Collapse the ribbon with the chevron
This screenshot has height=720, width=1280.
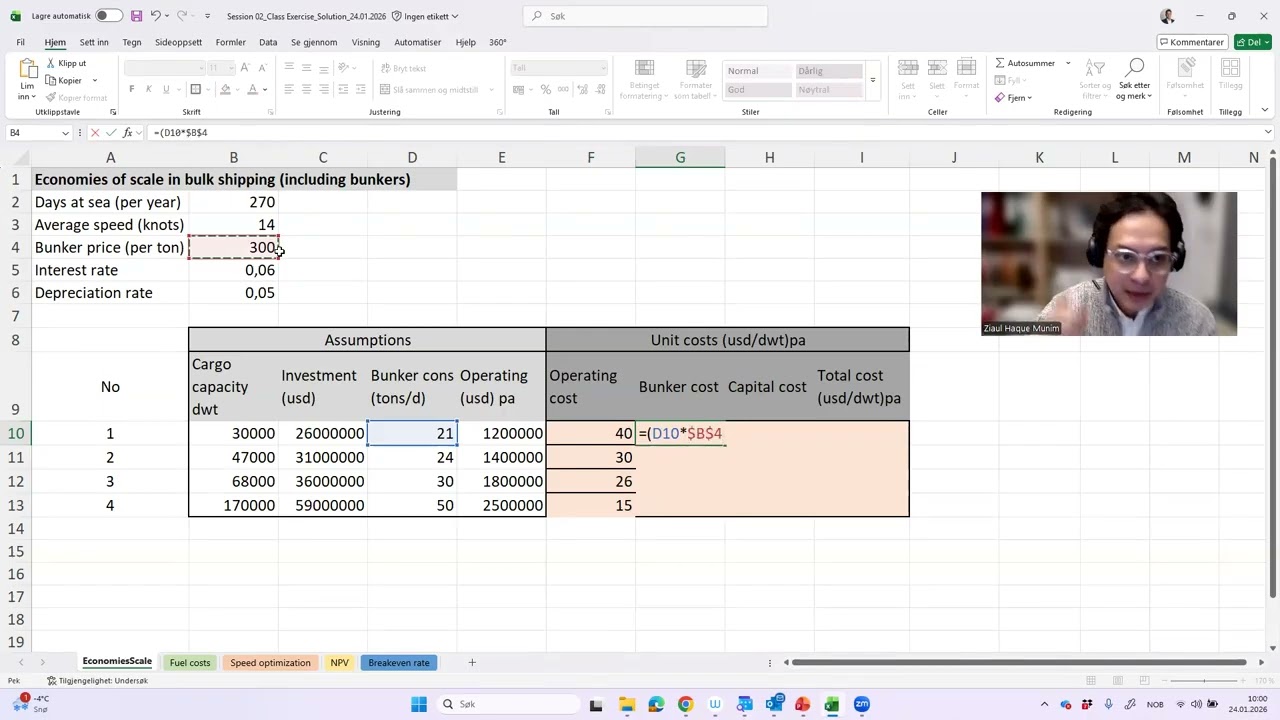pyautogui.click(x=1264, y=110)
